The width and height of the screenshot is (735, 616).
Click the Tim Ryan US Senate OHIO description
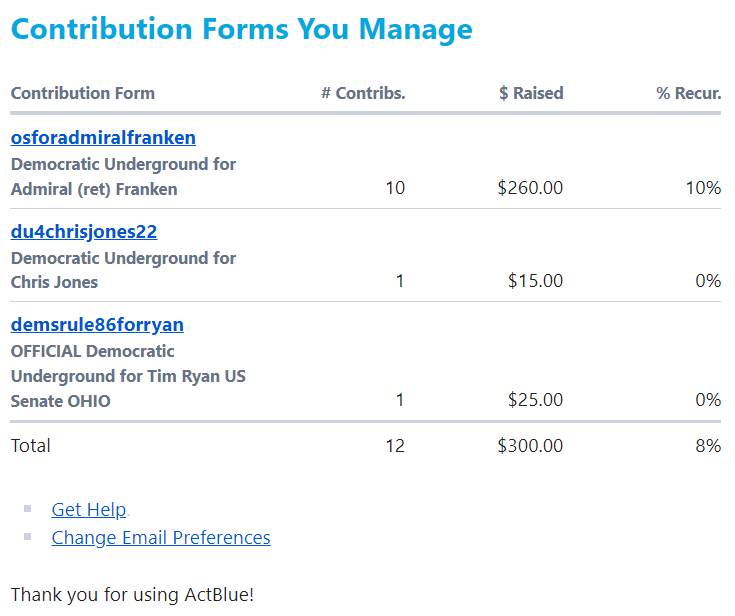128,376
